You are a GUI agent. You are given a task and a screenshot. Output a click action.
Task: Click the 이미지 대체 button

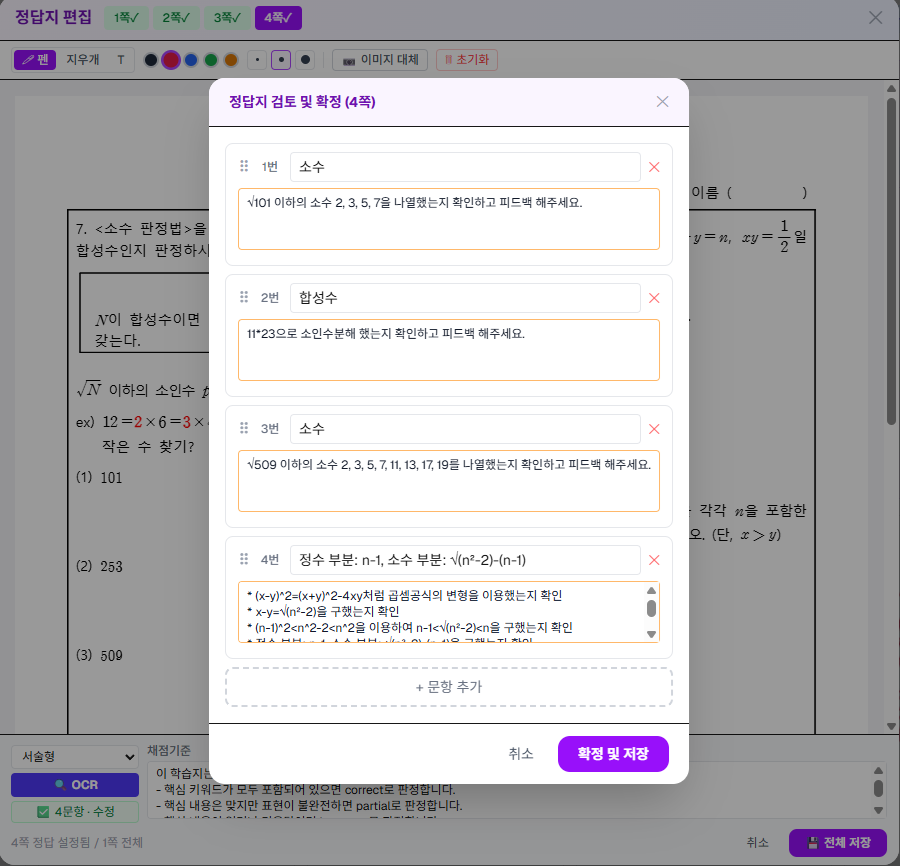(380, 60)
